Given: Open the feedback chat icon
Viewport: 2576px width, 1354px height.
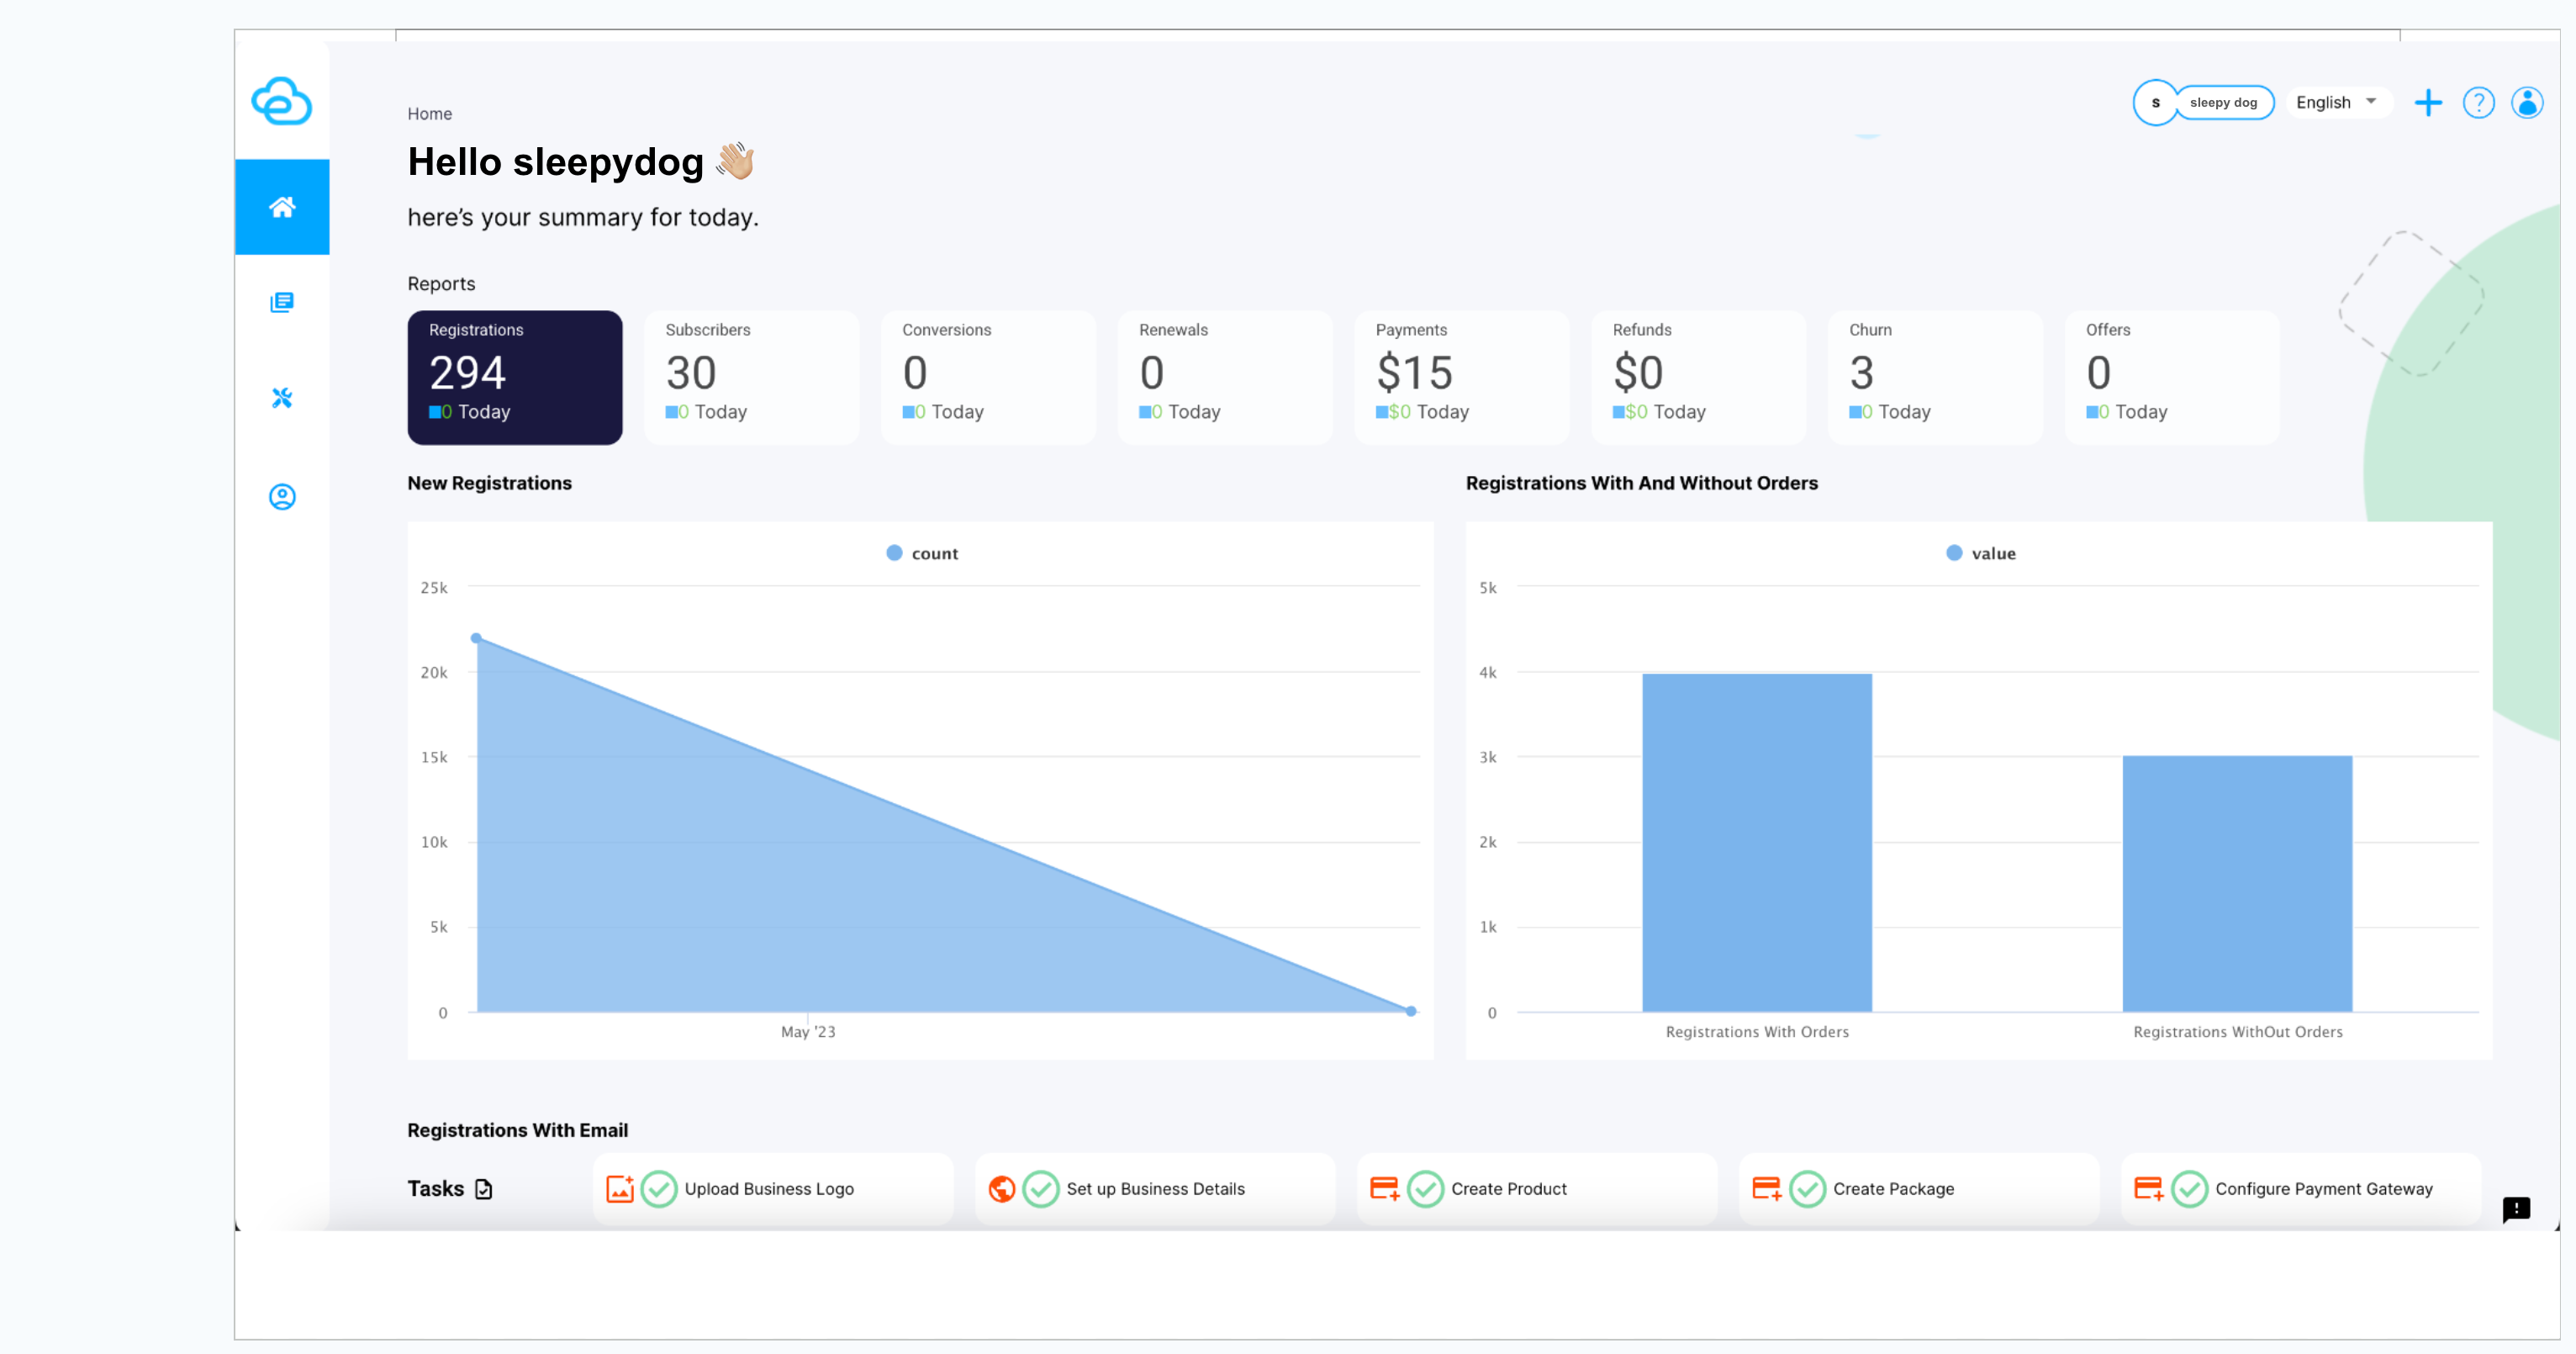Looking at the screenshot, I should pyautogui.click(x=2516, y=1209).
